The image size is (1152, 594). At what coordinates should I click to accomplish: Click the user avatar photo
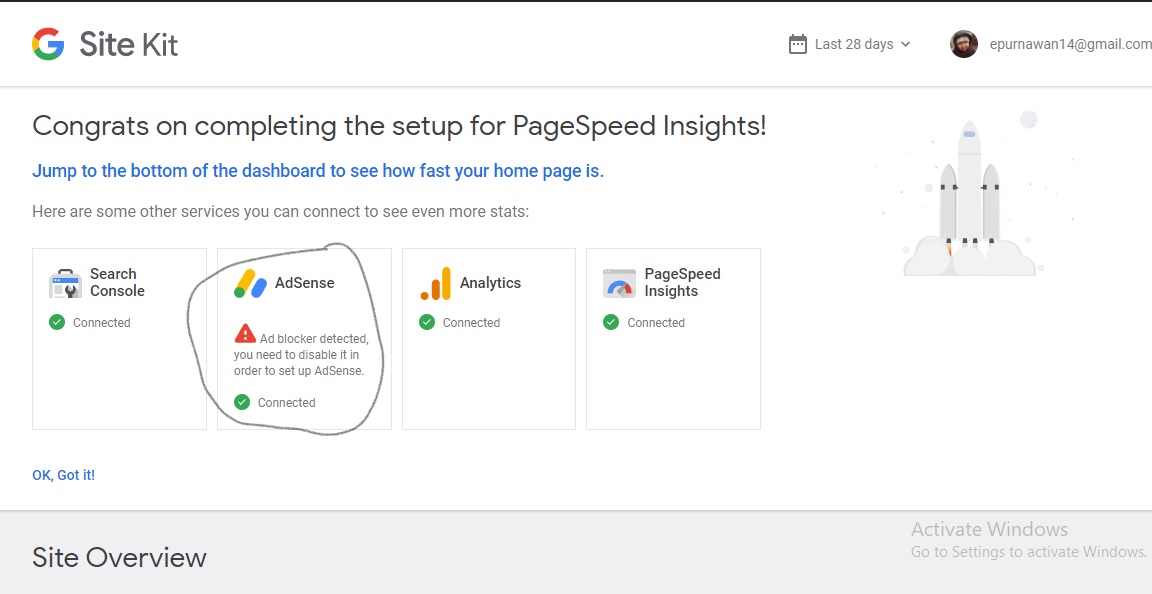point(964,44)
